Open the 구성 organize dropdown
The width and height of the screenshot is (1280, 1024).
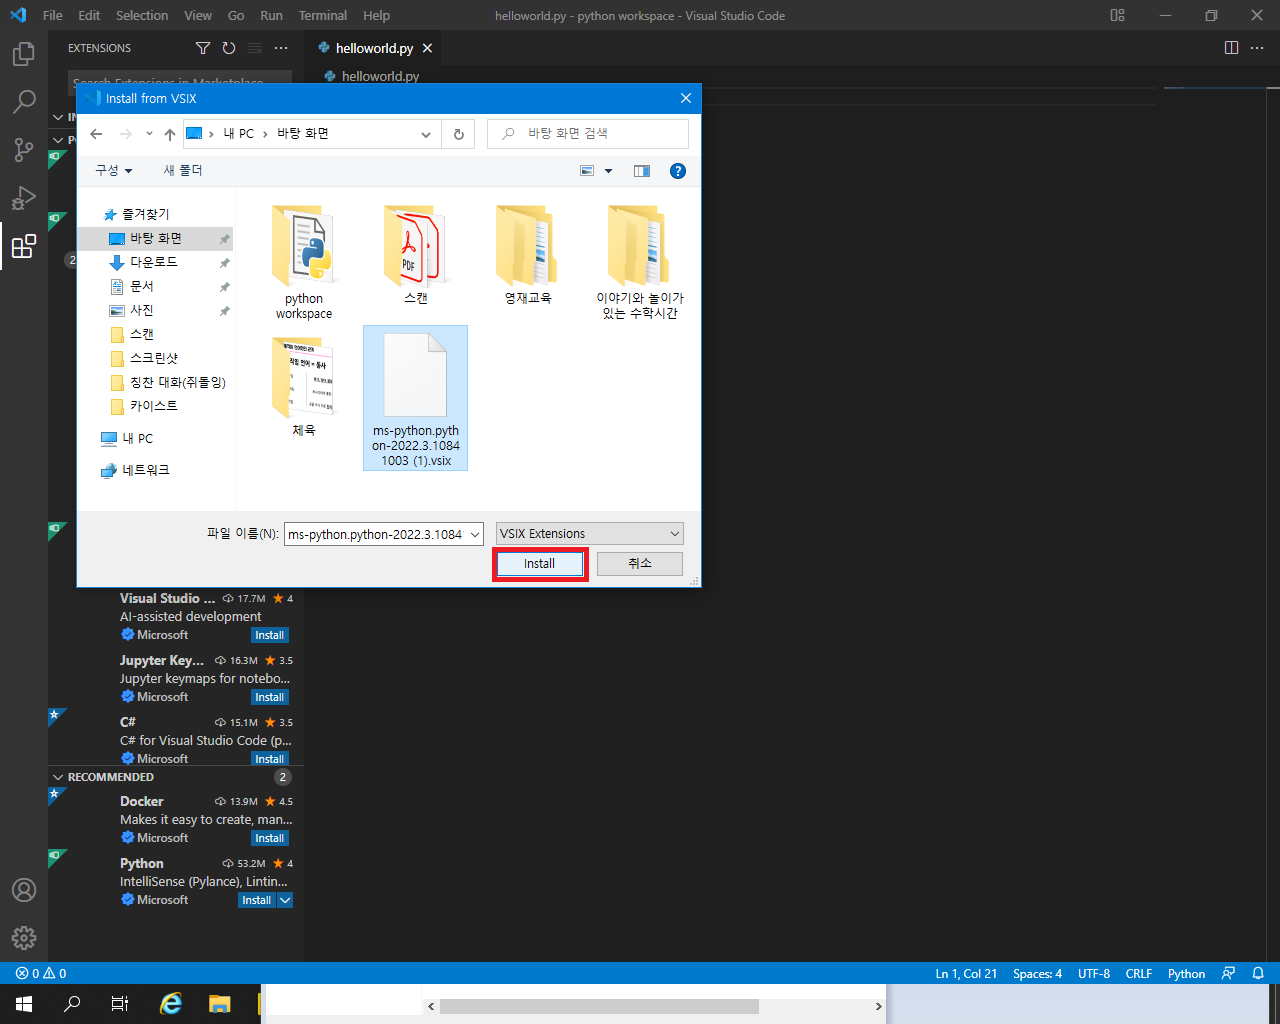pos(114,171)
